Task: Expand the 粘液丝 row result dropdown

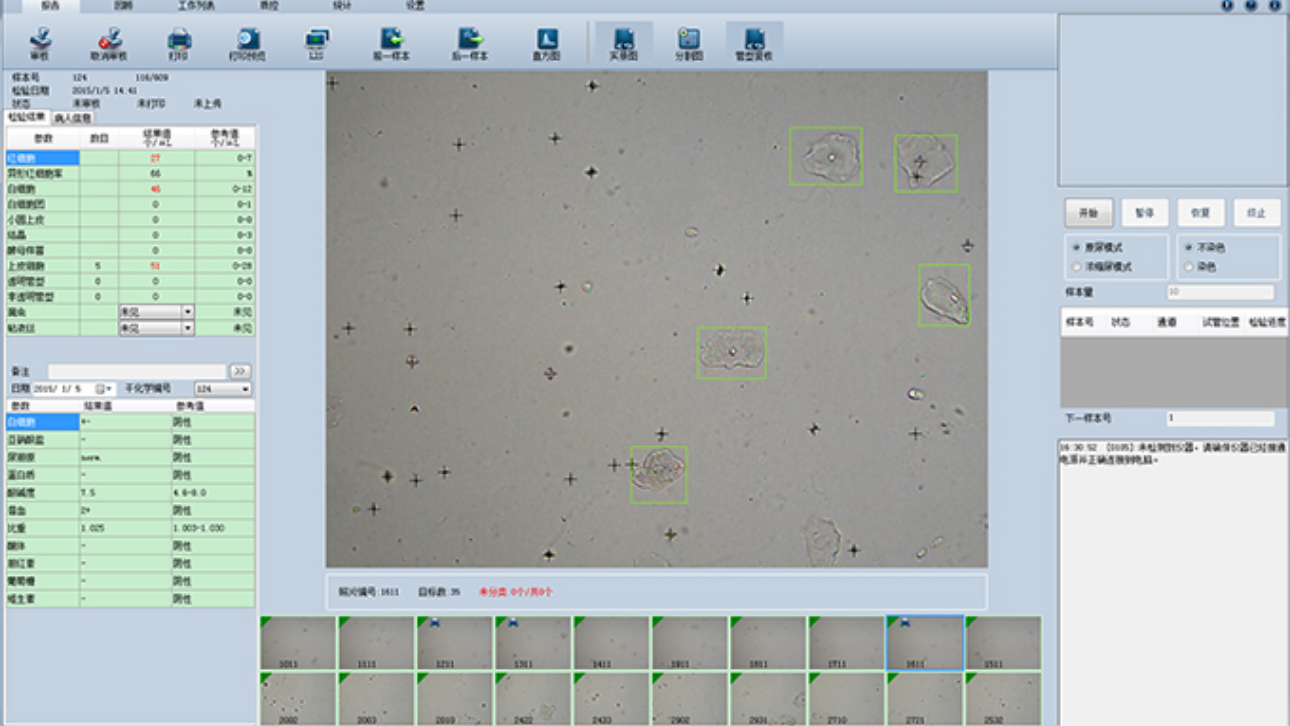Action: click(x=187, y=328)
